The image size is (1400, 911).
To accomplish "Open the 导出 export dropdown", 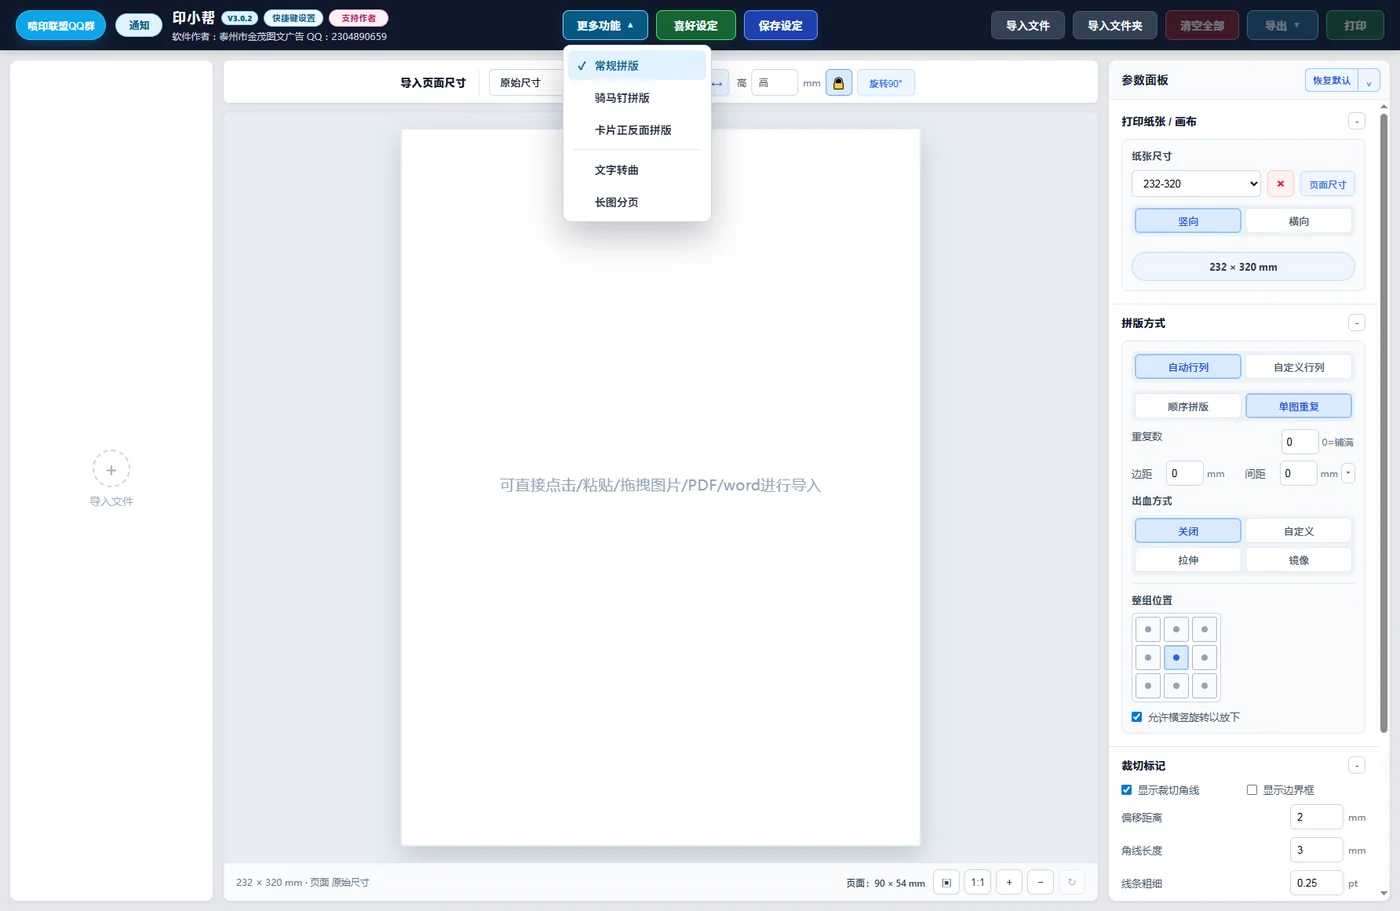I will click(1282, 25).
